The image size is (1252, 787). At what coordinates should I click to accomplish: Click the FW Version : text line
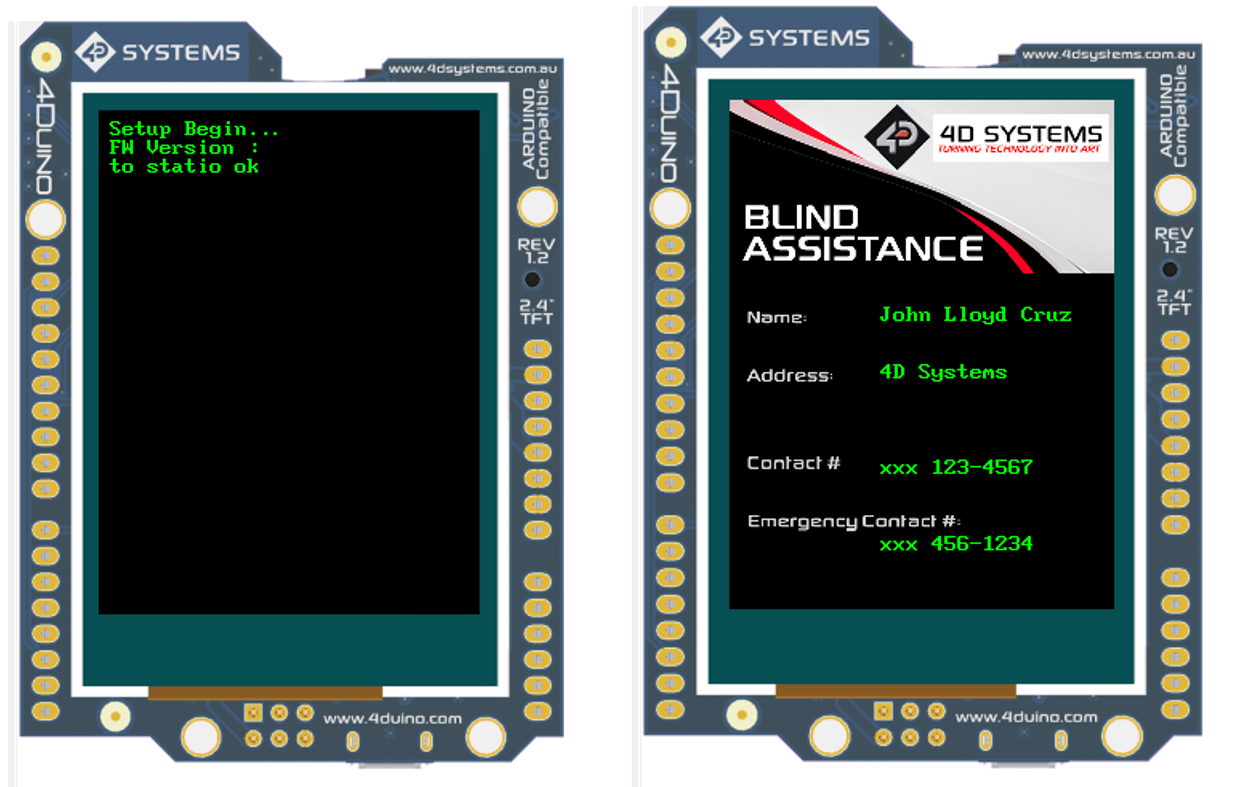click(184, 148)
